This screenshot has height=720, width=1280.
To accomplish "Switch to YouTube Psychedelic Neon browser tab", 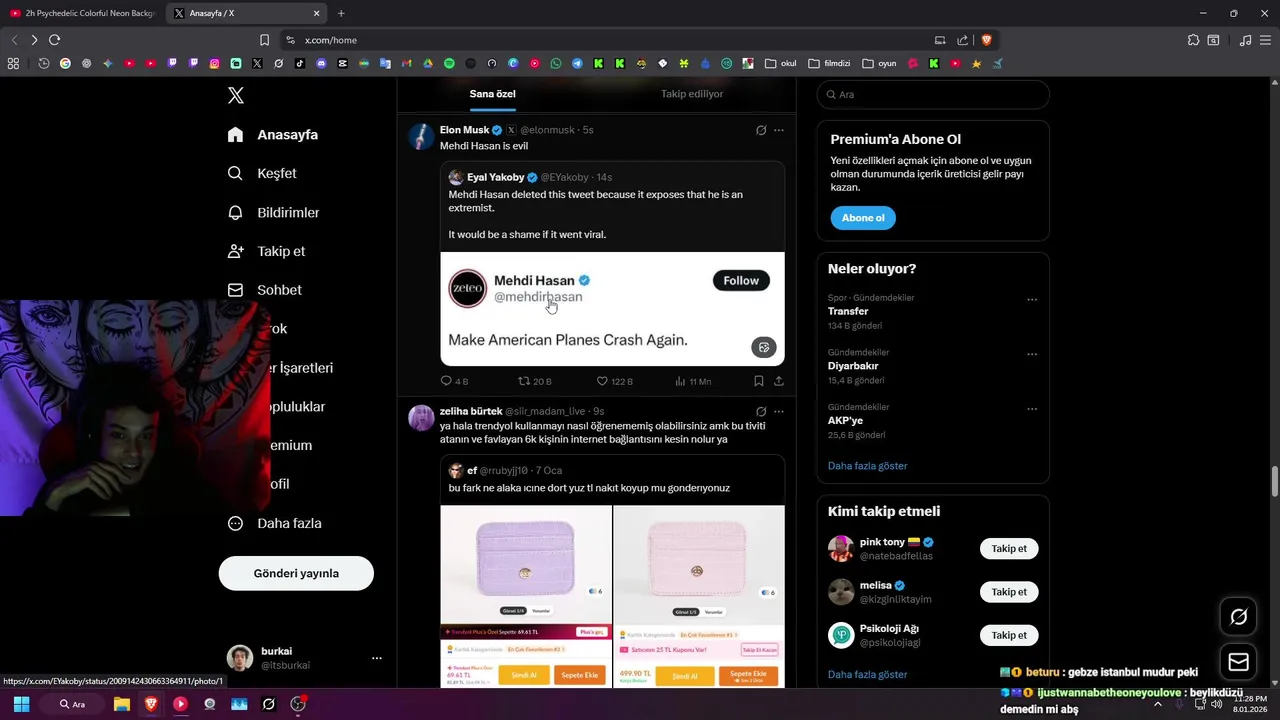I will coord(83,13).
